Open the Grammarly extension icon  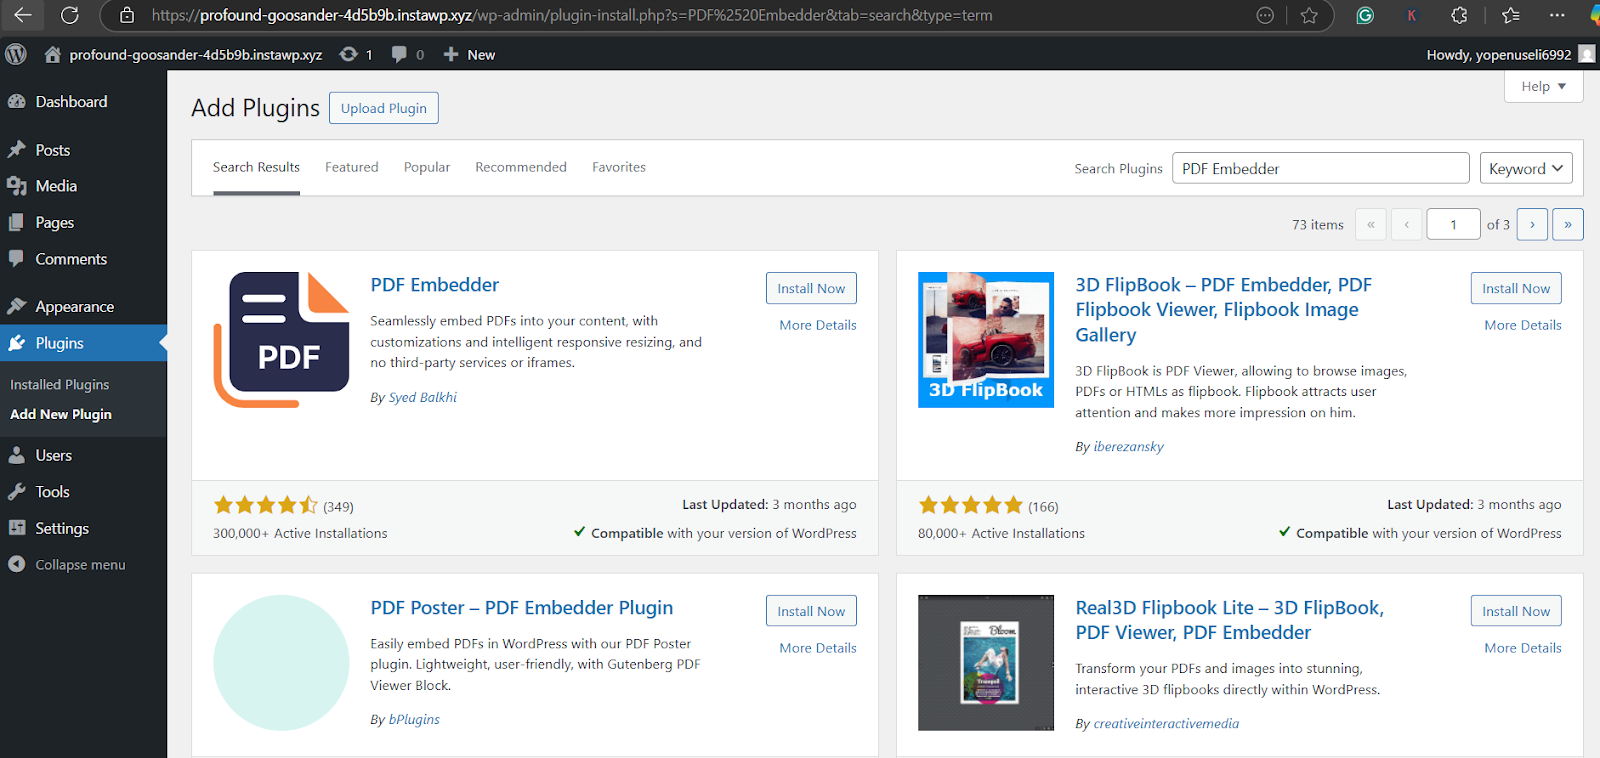coord(1365,15)
